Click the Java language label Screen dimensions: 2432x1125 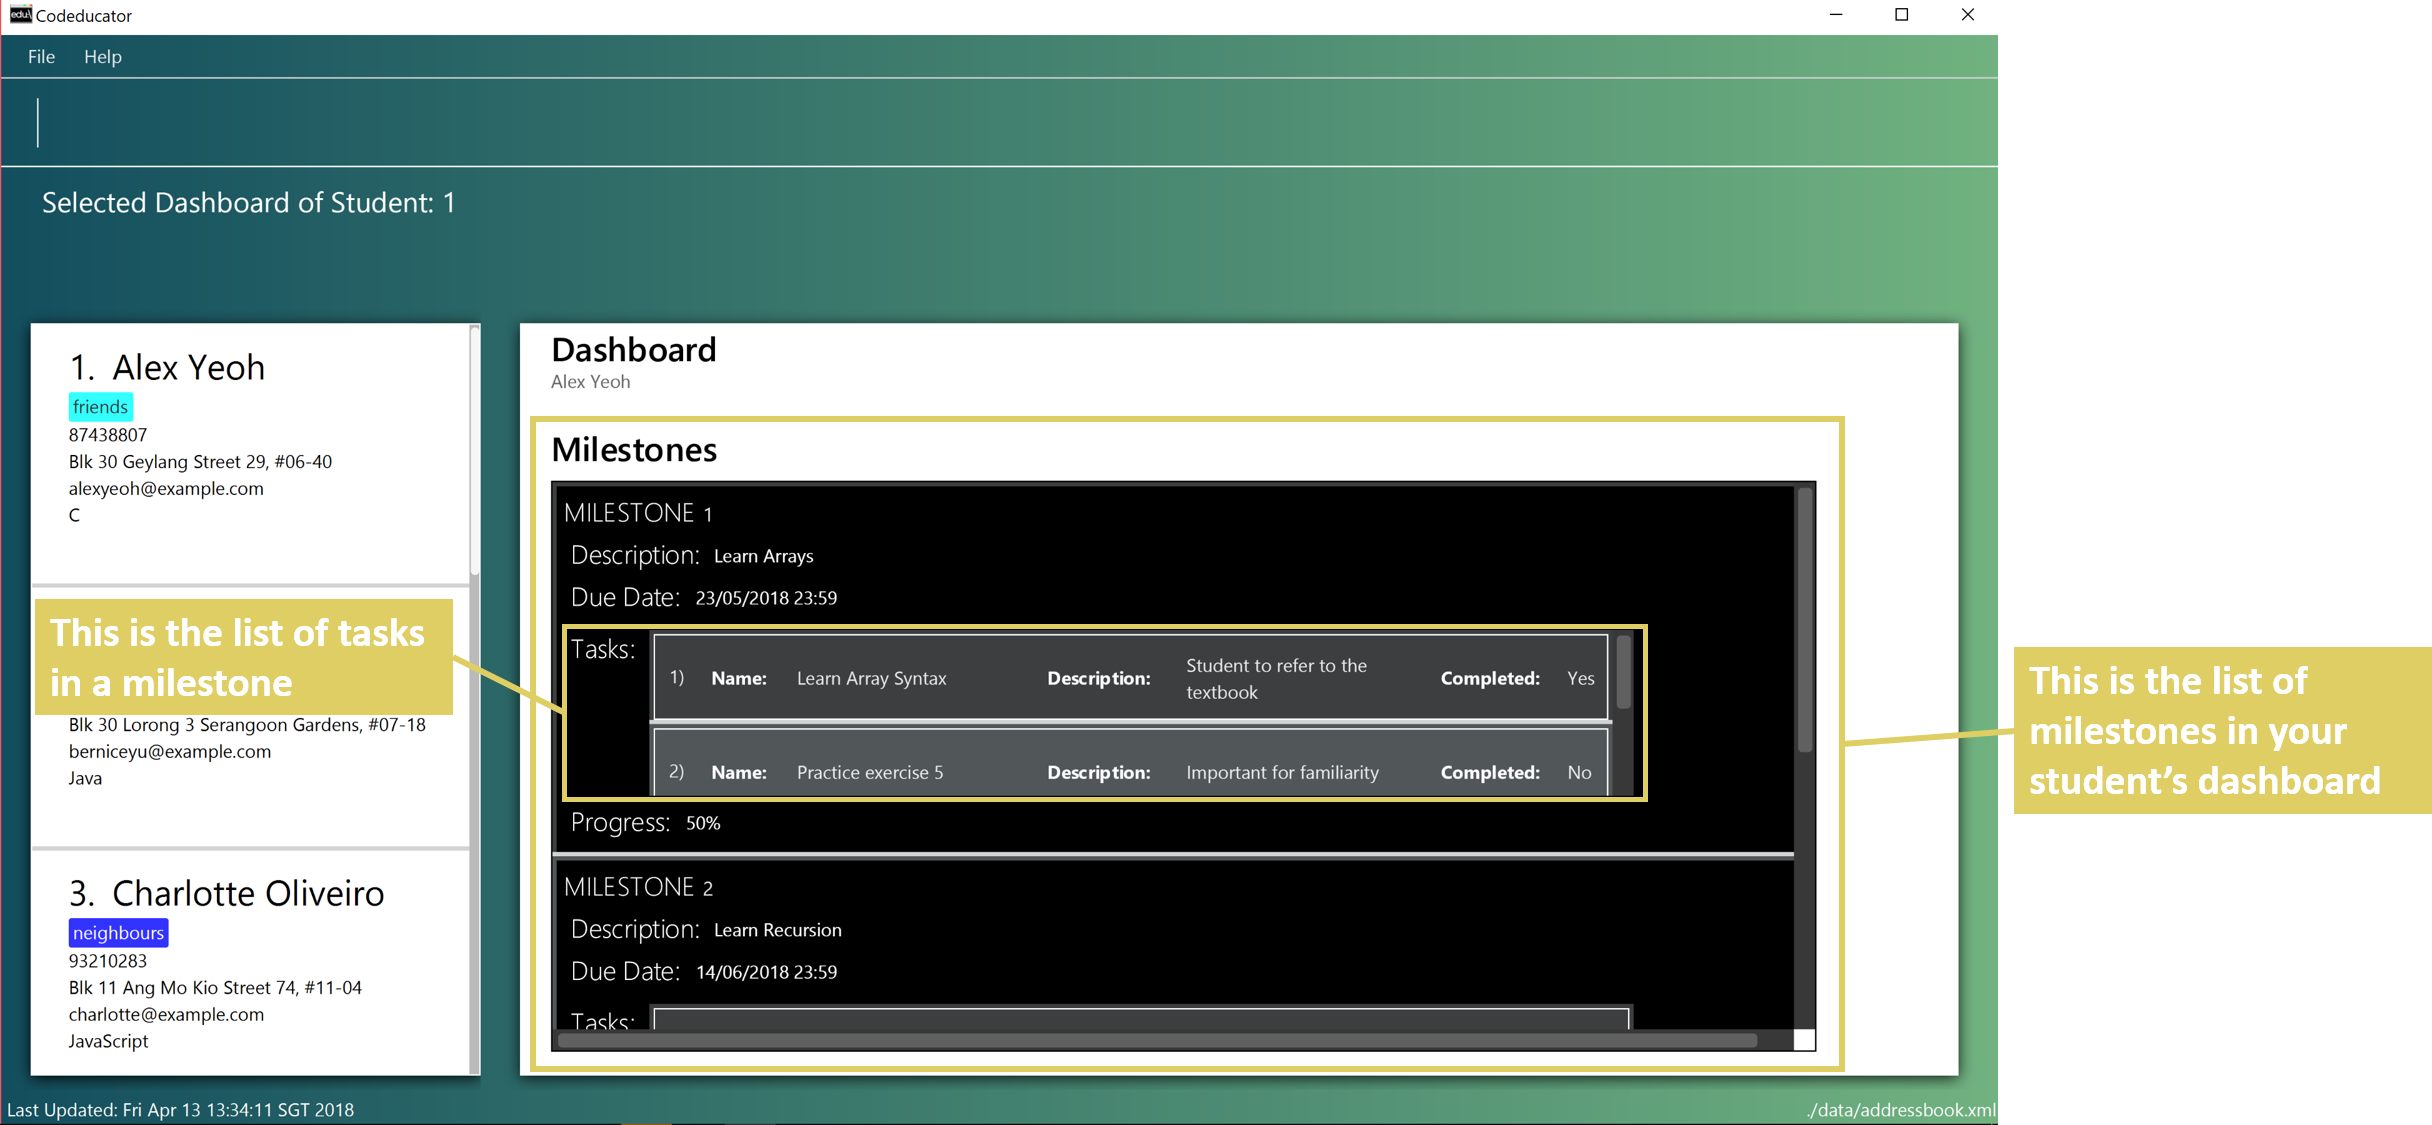pos(85,778)
